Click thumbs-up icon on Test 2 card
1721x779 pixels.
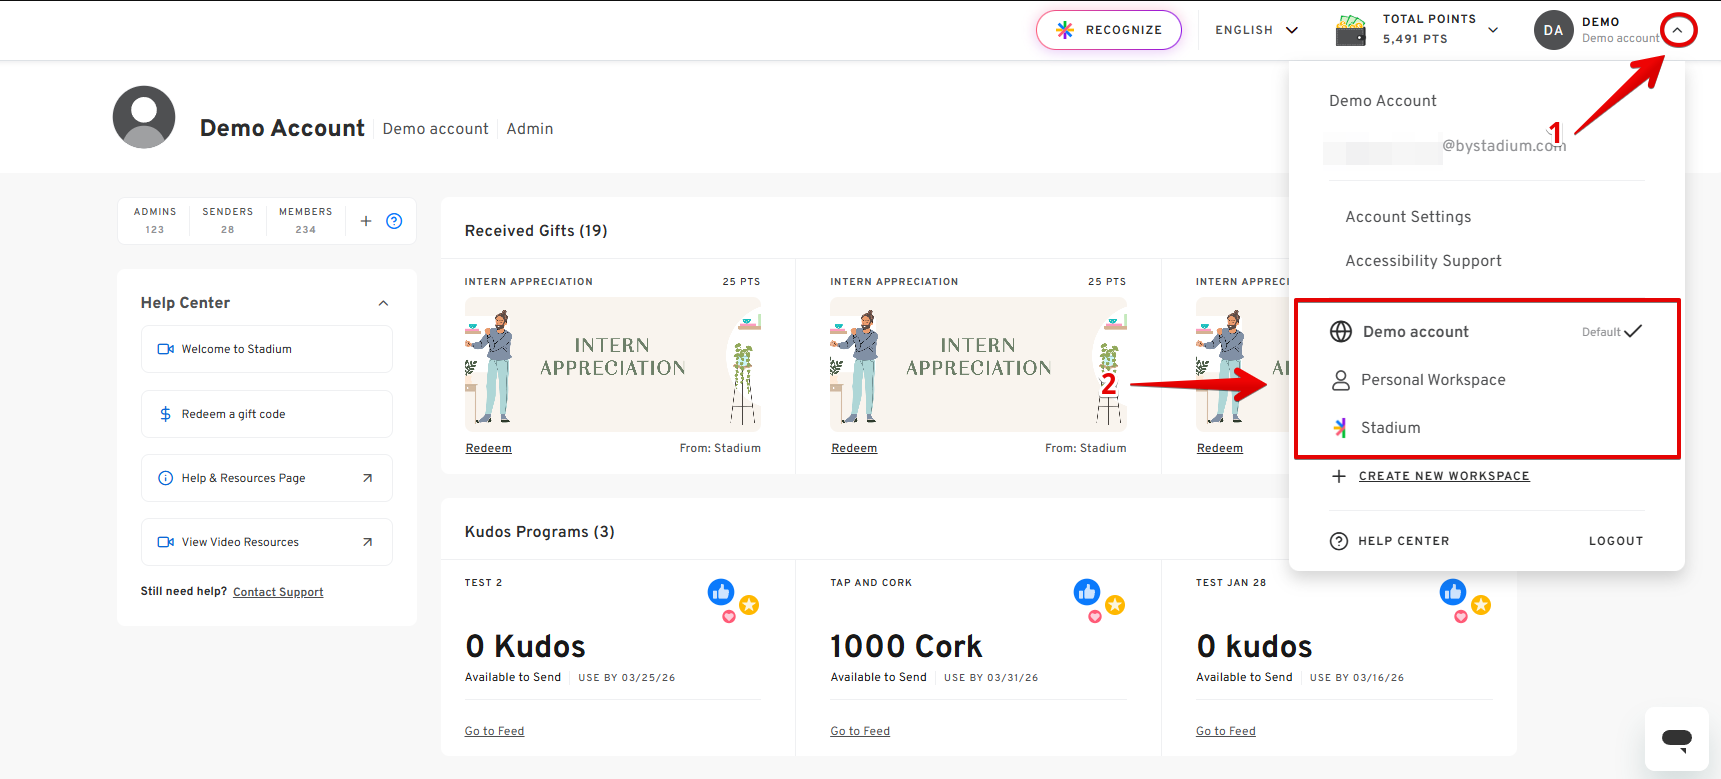coord(721,592)
